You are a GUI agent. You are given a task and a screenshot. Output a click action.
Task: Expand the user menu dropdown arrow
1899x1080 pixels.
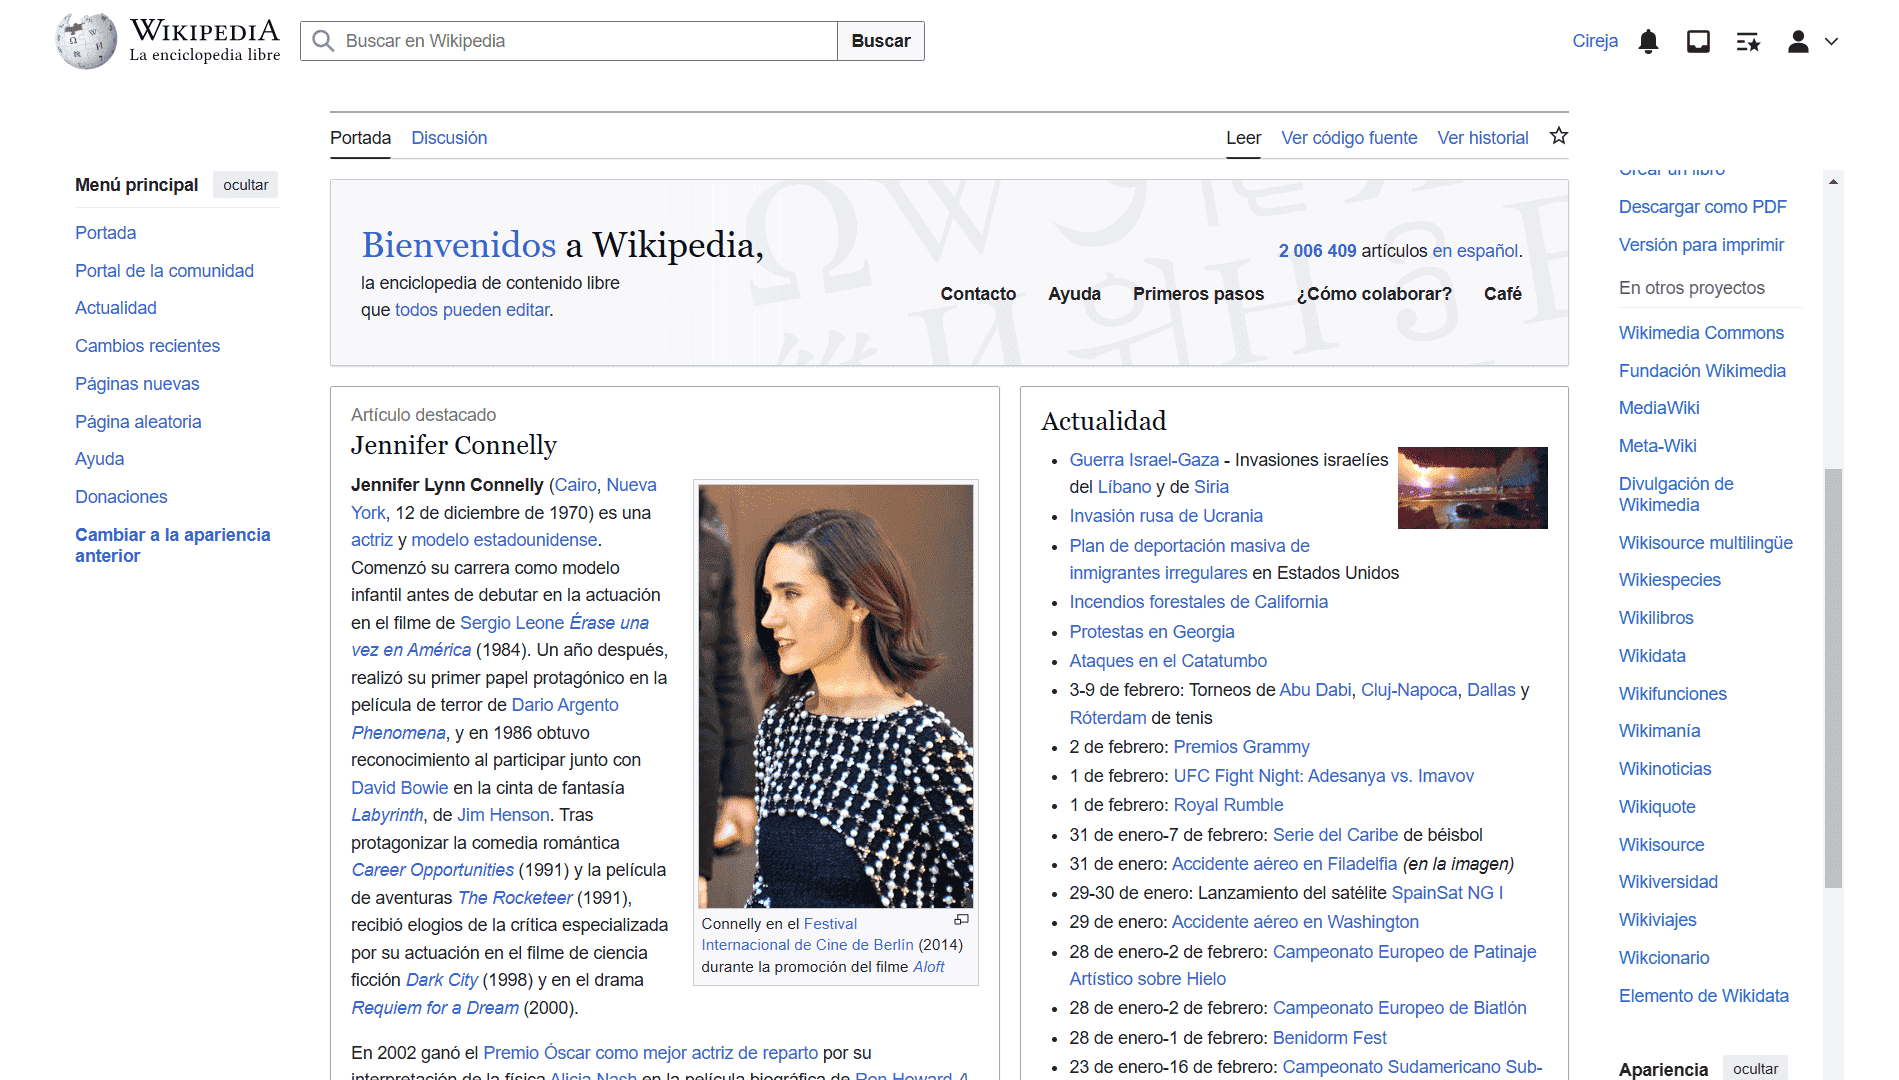pos(1831,41)
